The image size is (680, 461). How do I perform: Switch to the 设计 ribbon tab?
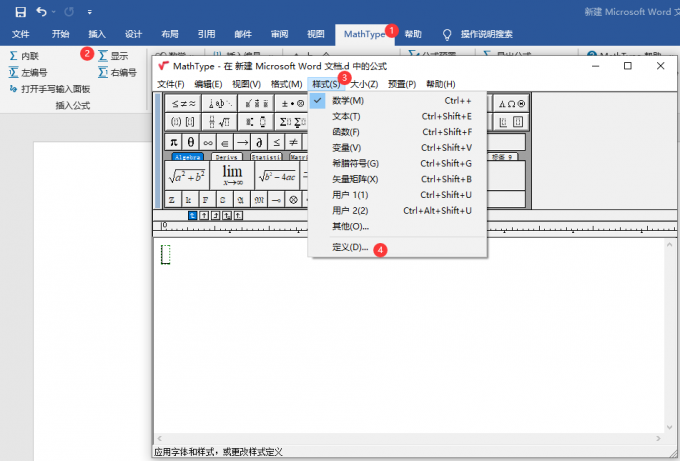point(133,34)
